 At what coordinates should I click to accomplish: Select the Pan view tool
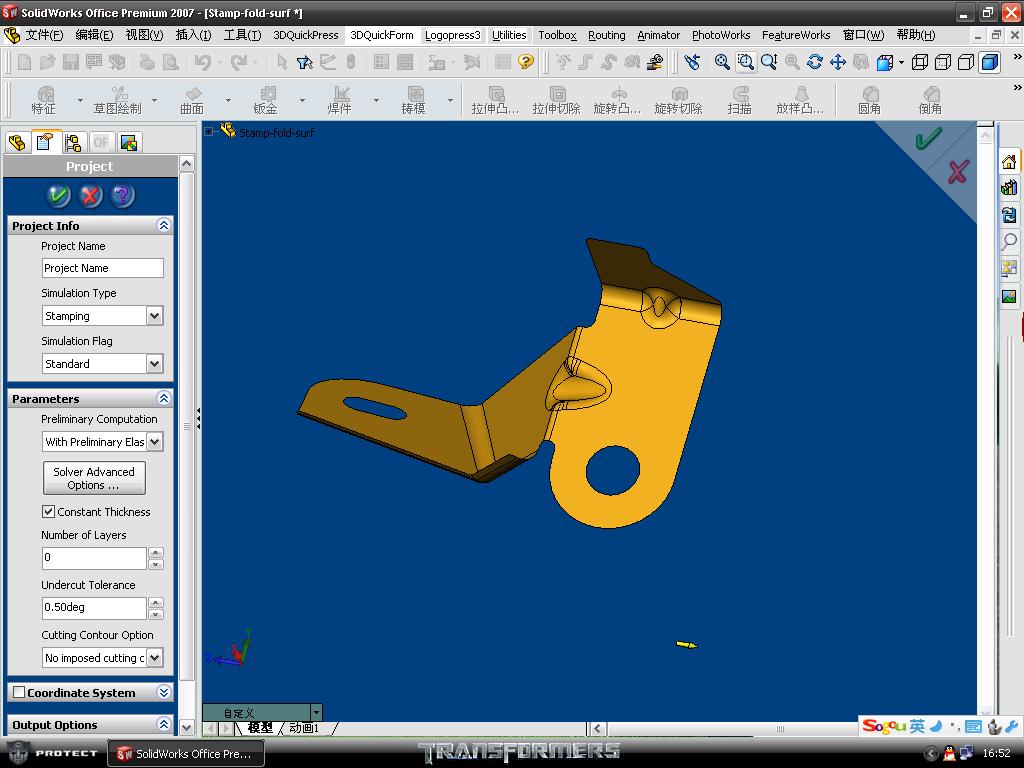click(838, 62)
